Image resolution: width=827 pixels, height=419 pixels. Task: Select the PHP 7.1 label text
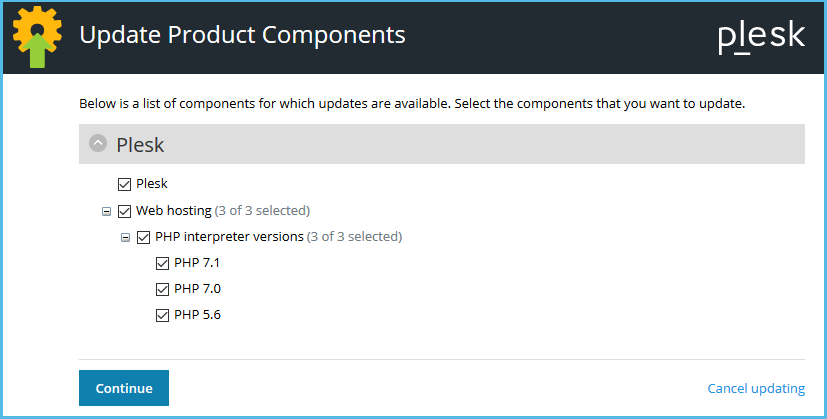pyautogui.click(x=197, y=262)
